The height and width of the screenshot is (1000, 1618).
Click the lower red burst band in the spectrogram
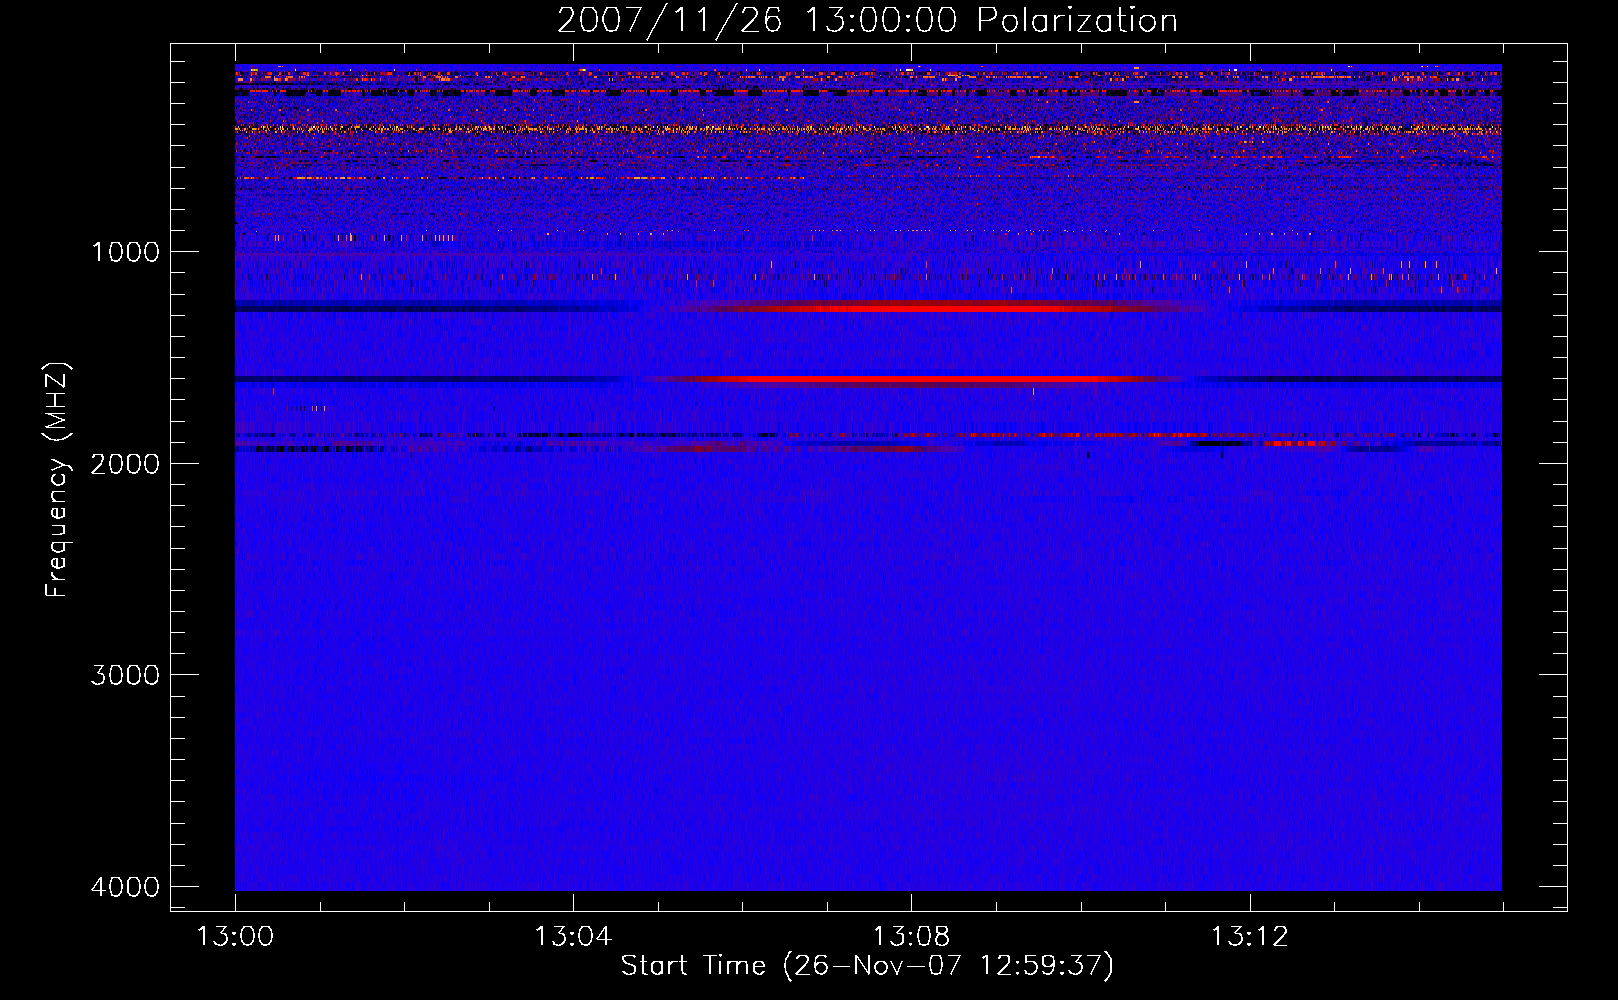pyautogui.click(x=915, y=379)
